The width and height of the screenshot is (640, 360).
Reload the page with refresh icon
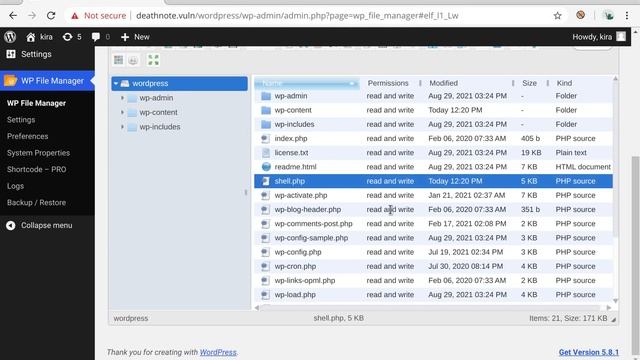[51, 16]
